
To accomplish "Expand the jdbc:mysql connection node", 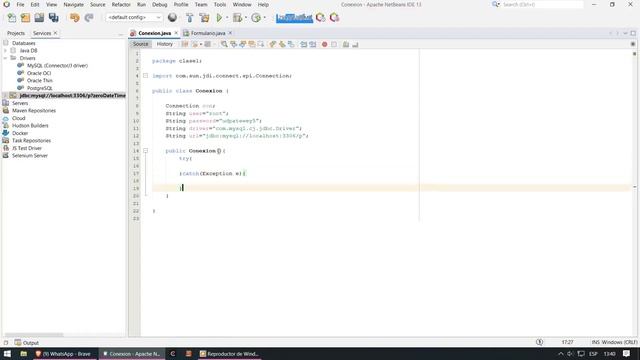I will pos(5,96).
